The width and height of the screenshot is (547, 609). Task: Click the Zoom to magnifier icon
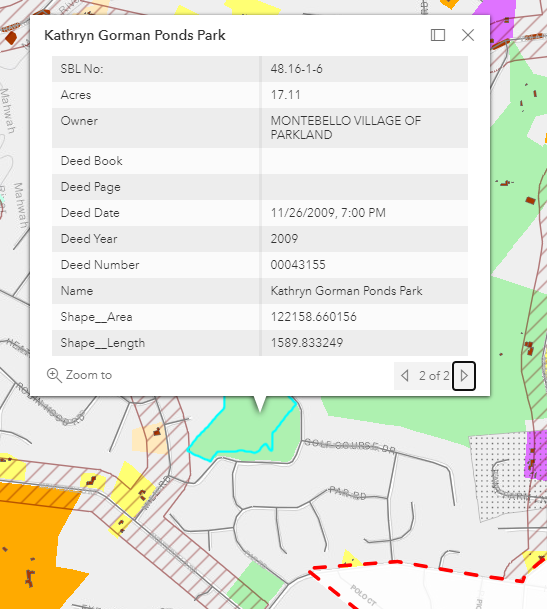pos(54,375)
